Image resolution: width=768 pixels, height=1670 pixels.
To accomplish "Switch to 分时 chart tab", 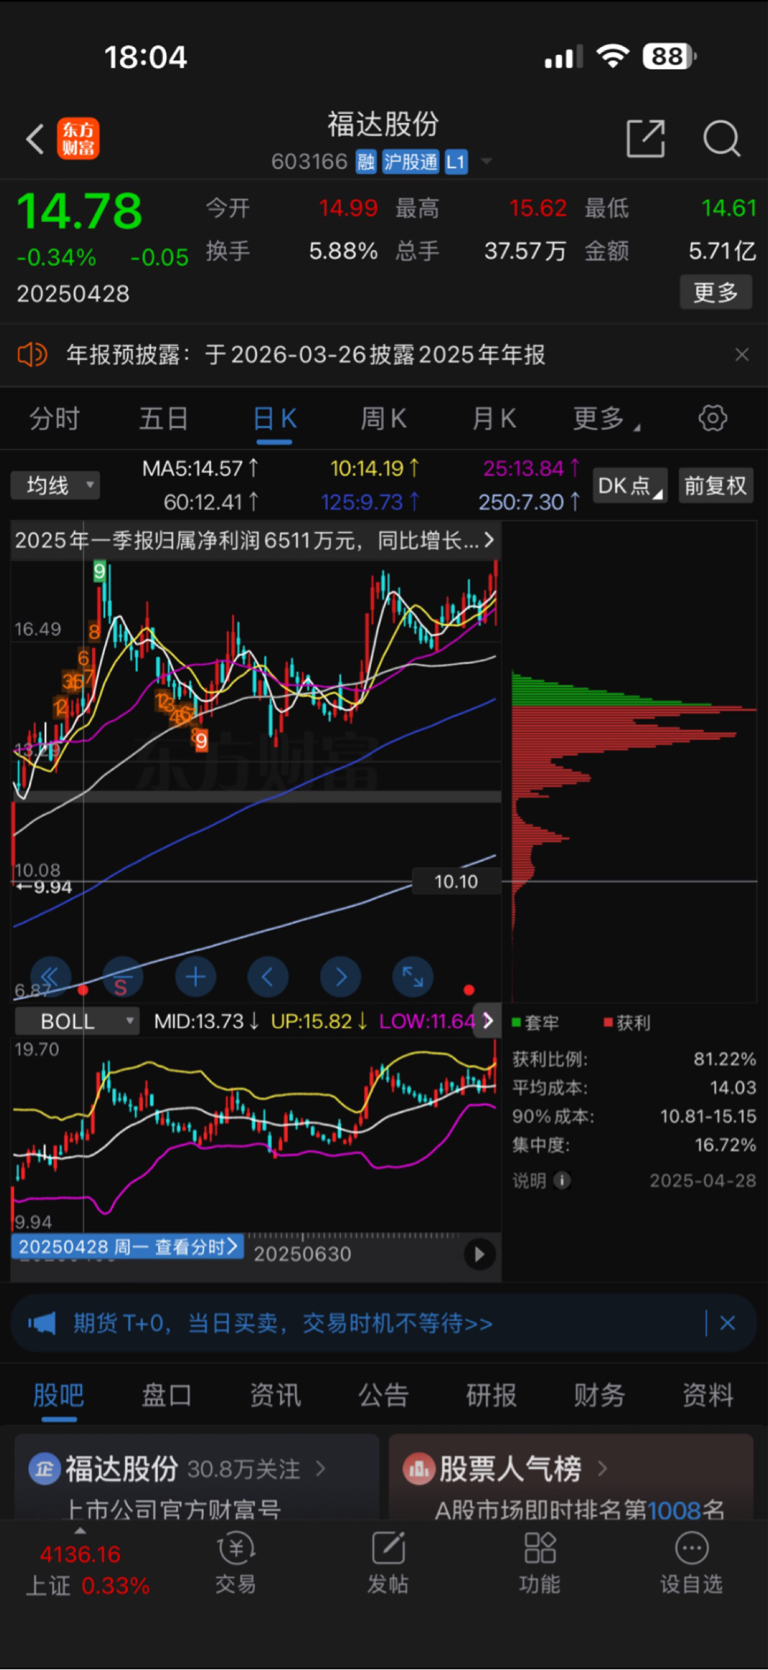I will (x=54, y=418).
